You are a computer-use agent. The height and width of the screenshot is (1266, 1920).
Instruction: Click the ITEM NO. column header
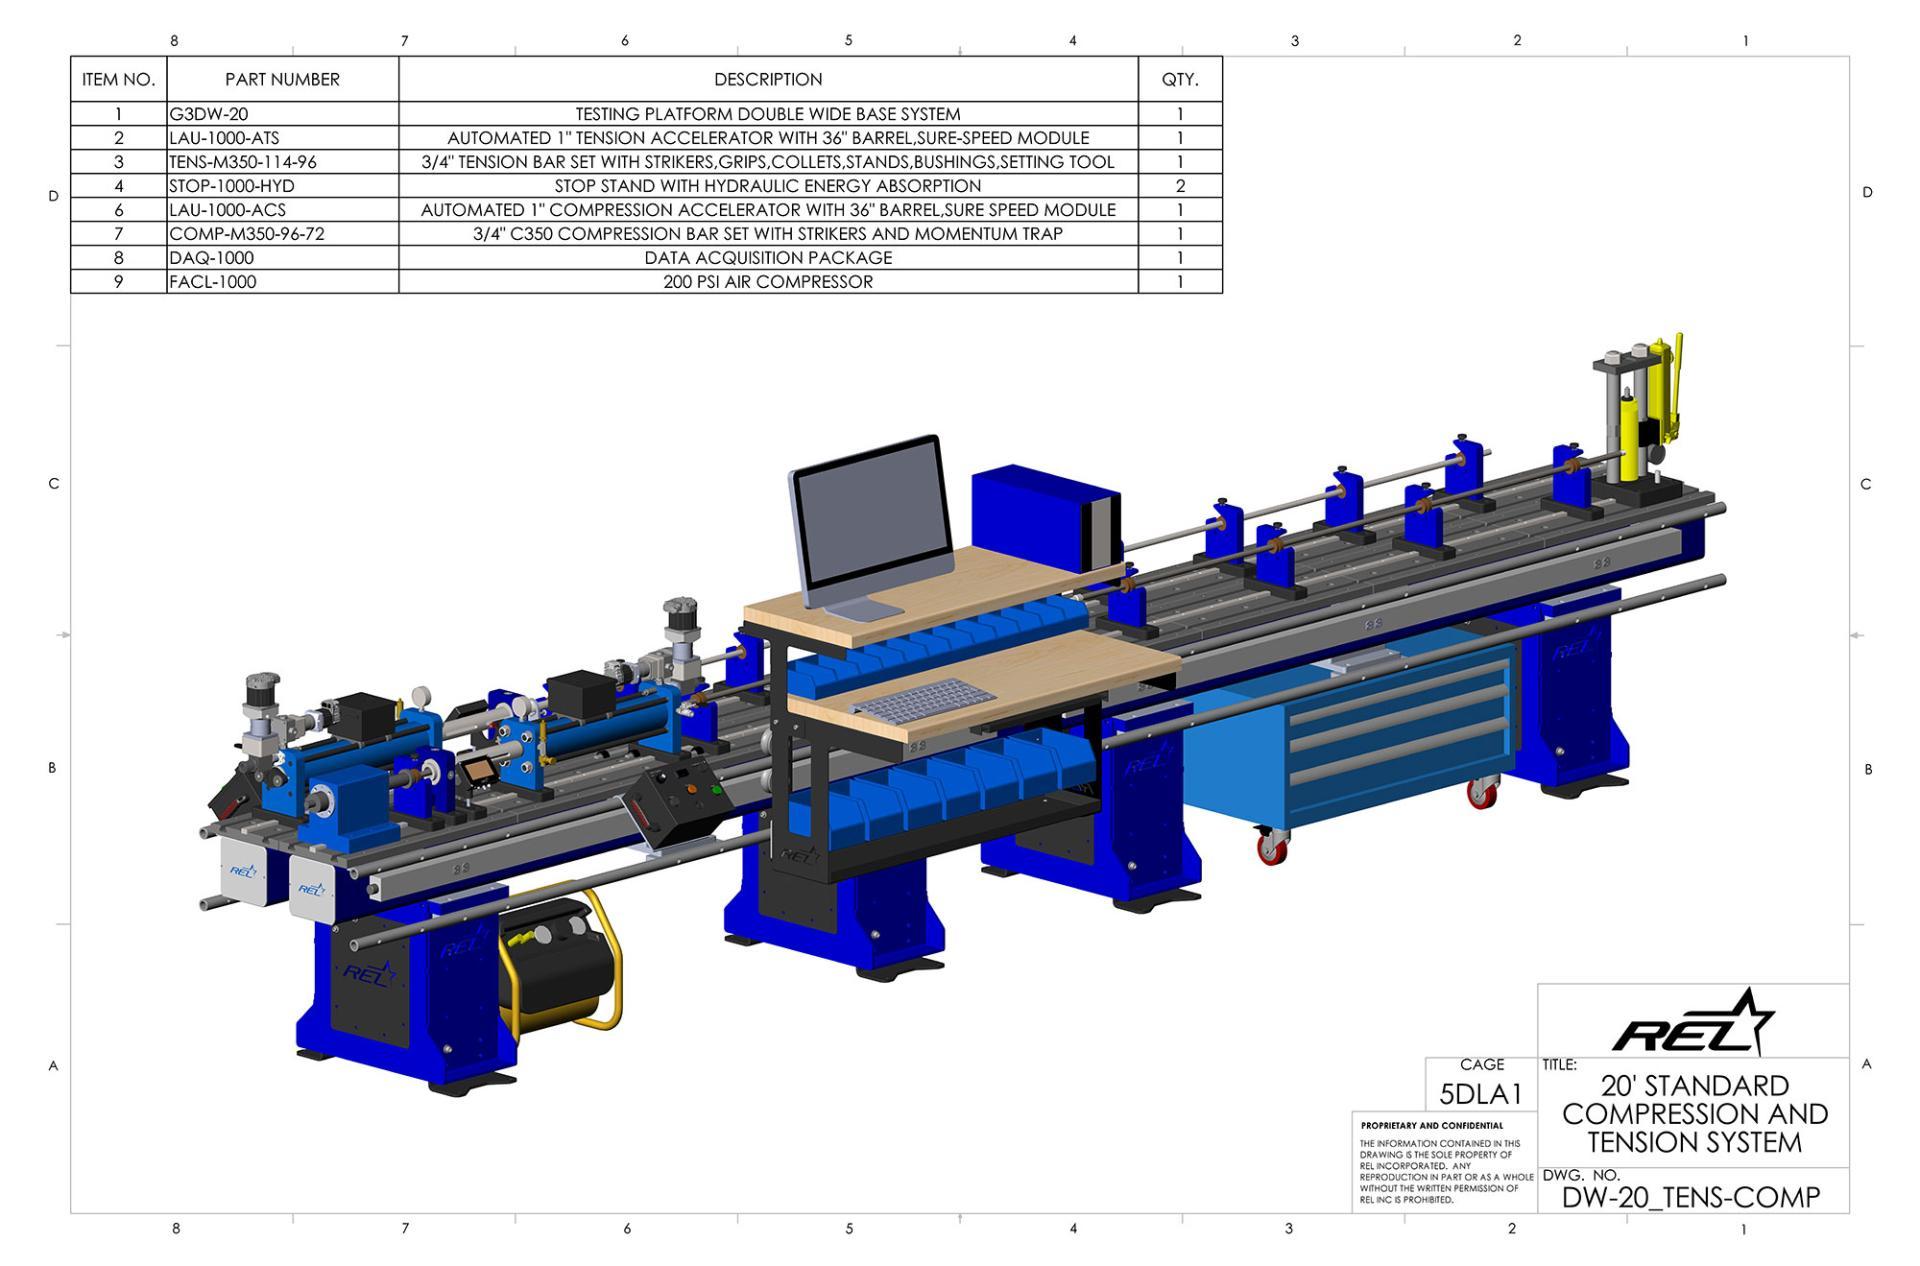tap(118, 79)
